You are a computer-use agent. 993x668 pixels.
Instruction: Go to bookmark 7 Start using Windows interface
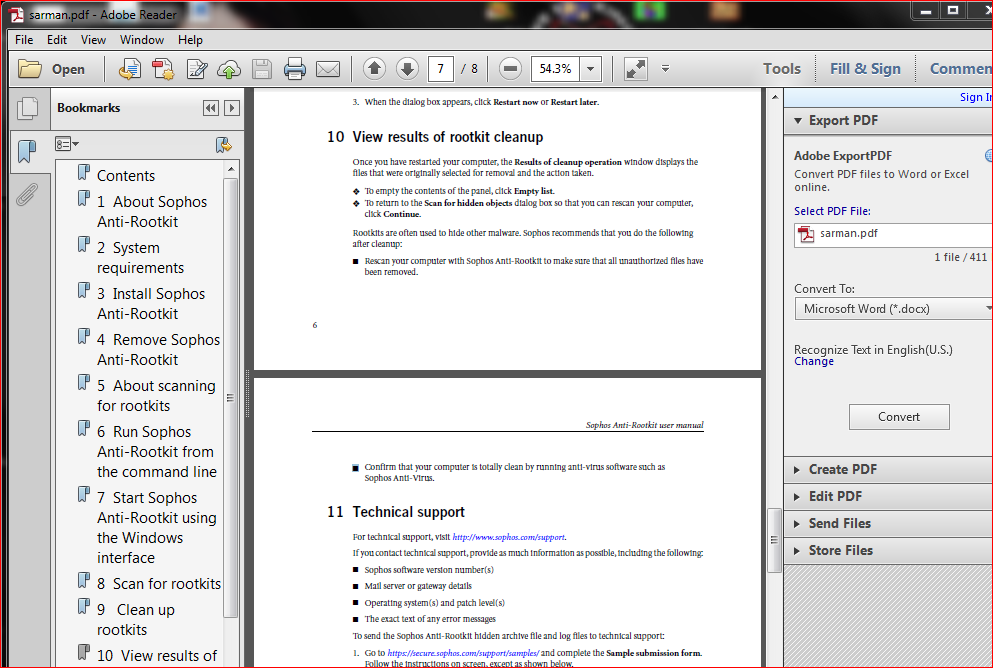pyautogui.click(x=156, y=527)
